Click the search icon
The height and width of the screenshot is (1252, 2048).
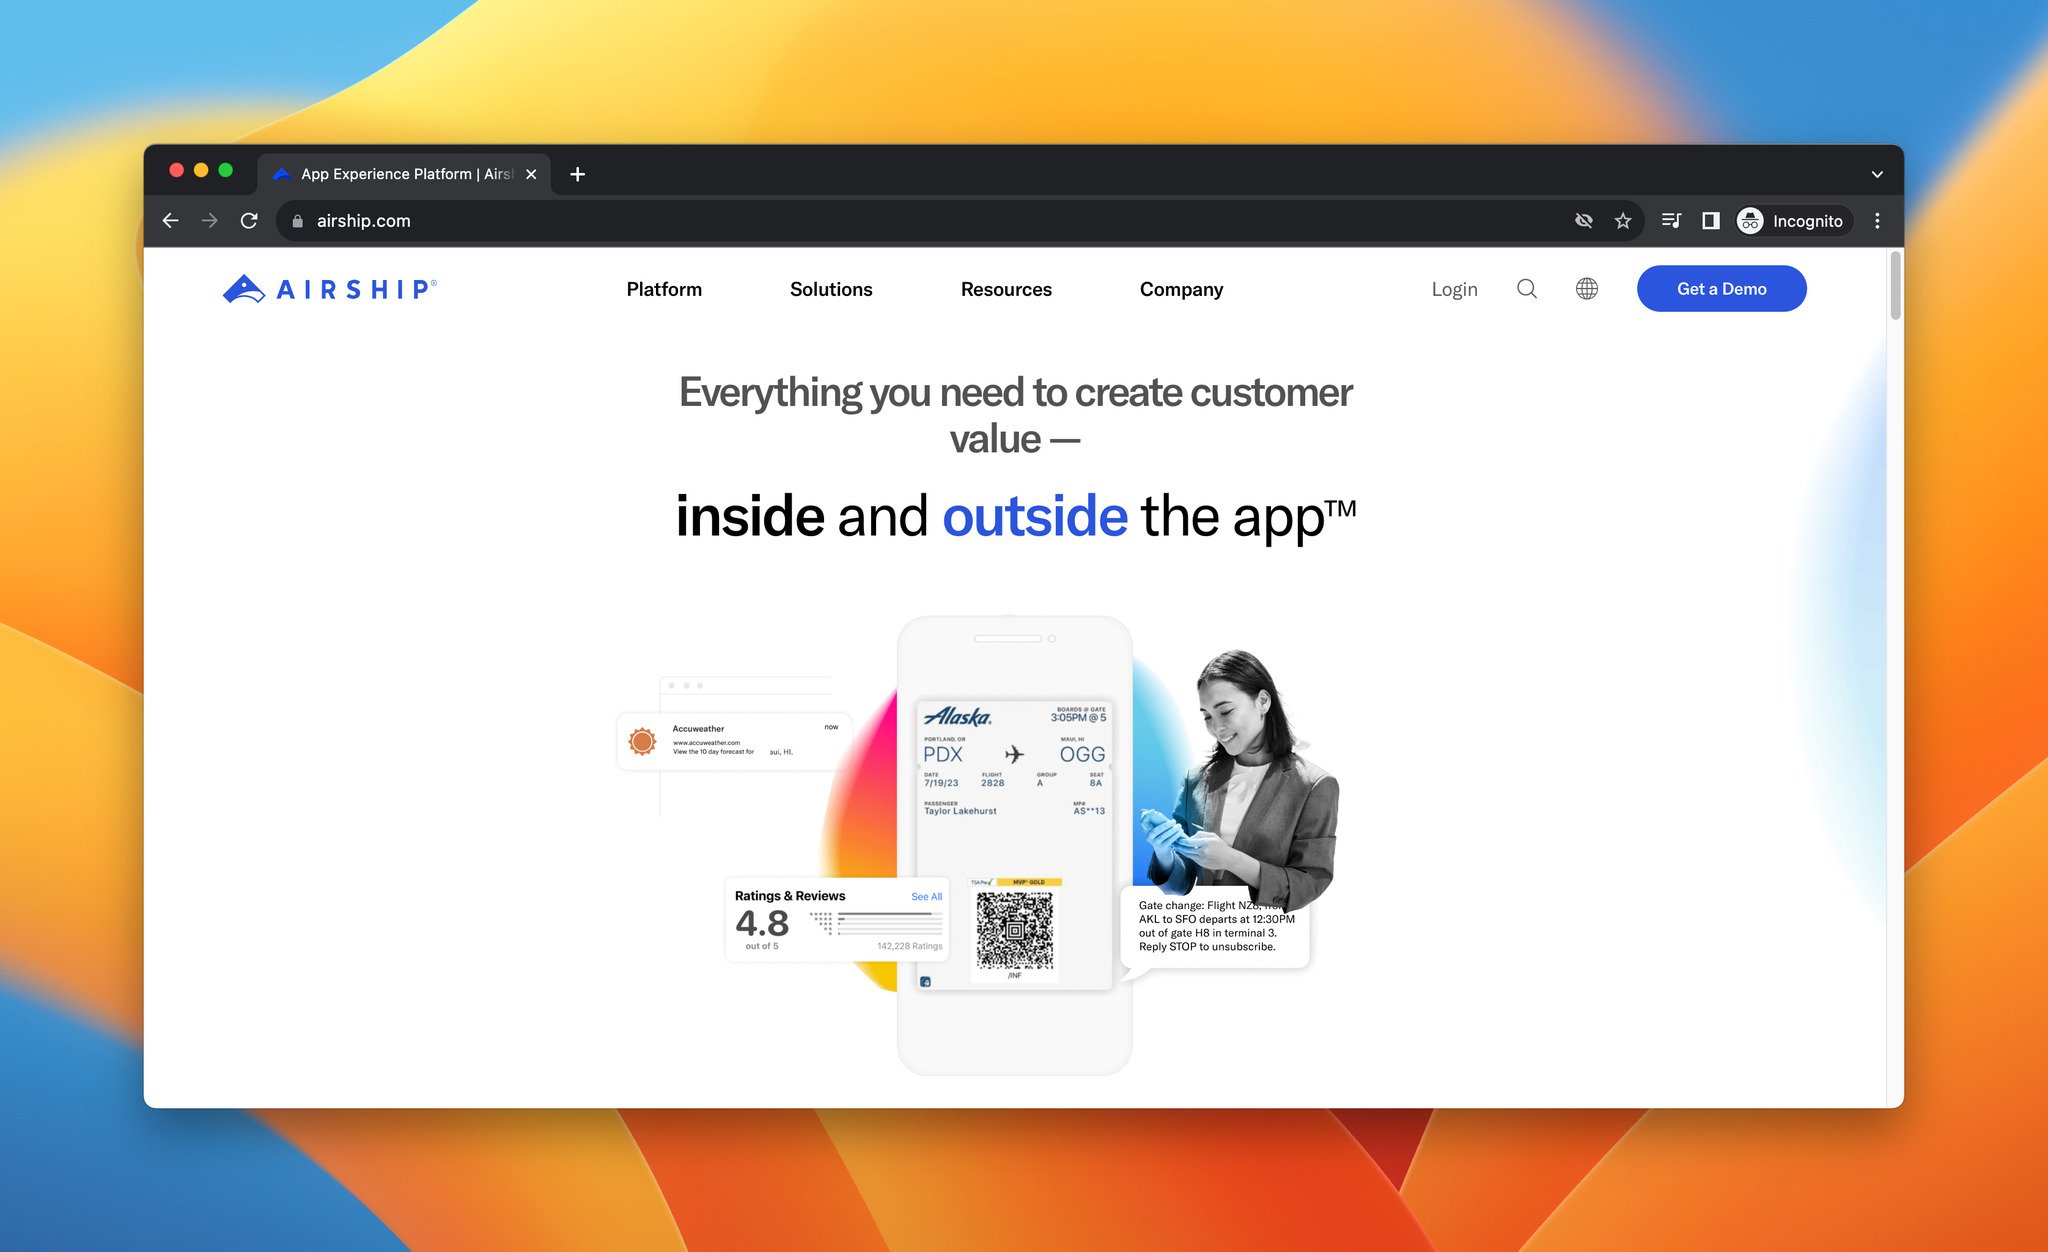1526,288
